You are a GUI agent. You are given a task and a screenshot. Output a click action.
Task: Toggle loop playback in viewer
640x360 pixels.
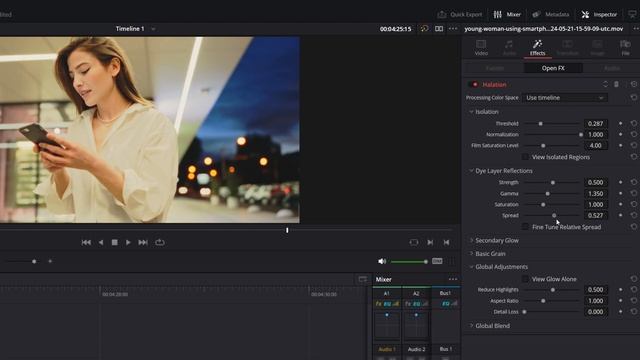click(160, 242)
